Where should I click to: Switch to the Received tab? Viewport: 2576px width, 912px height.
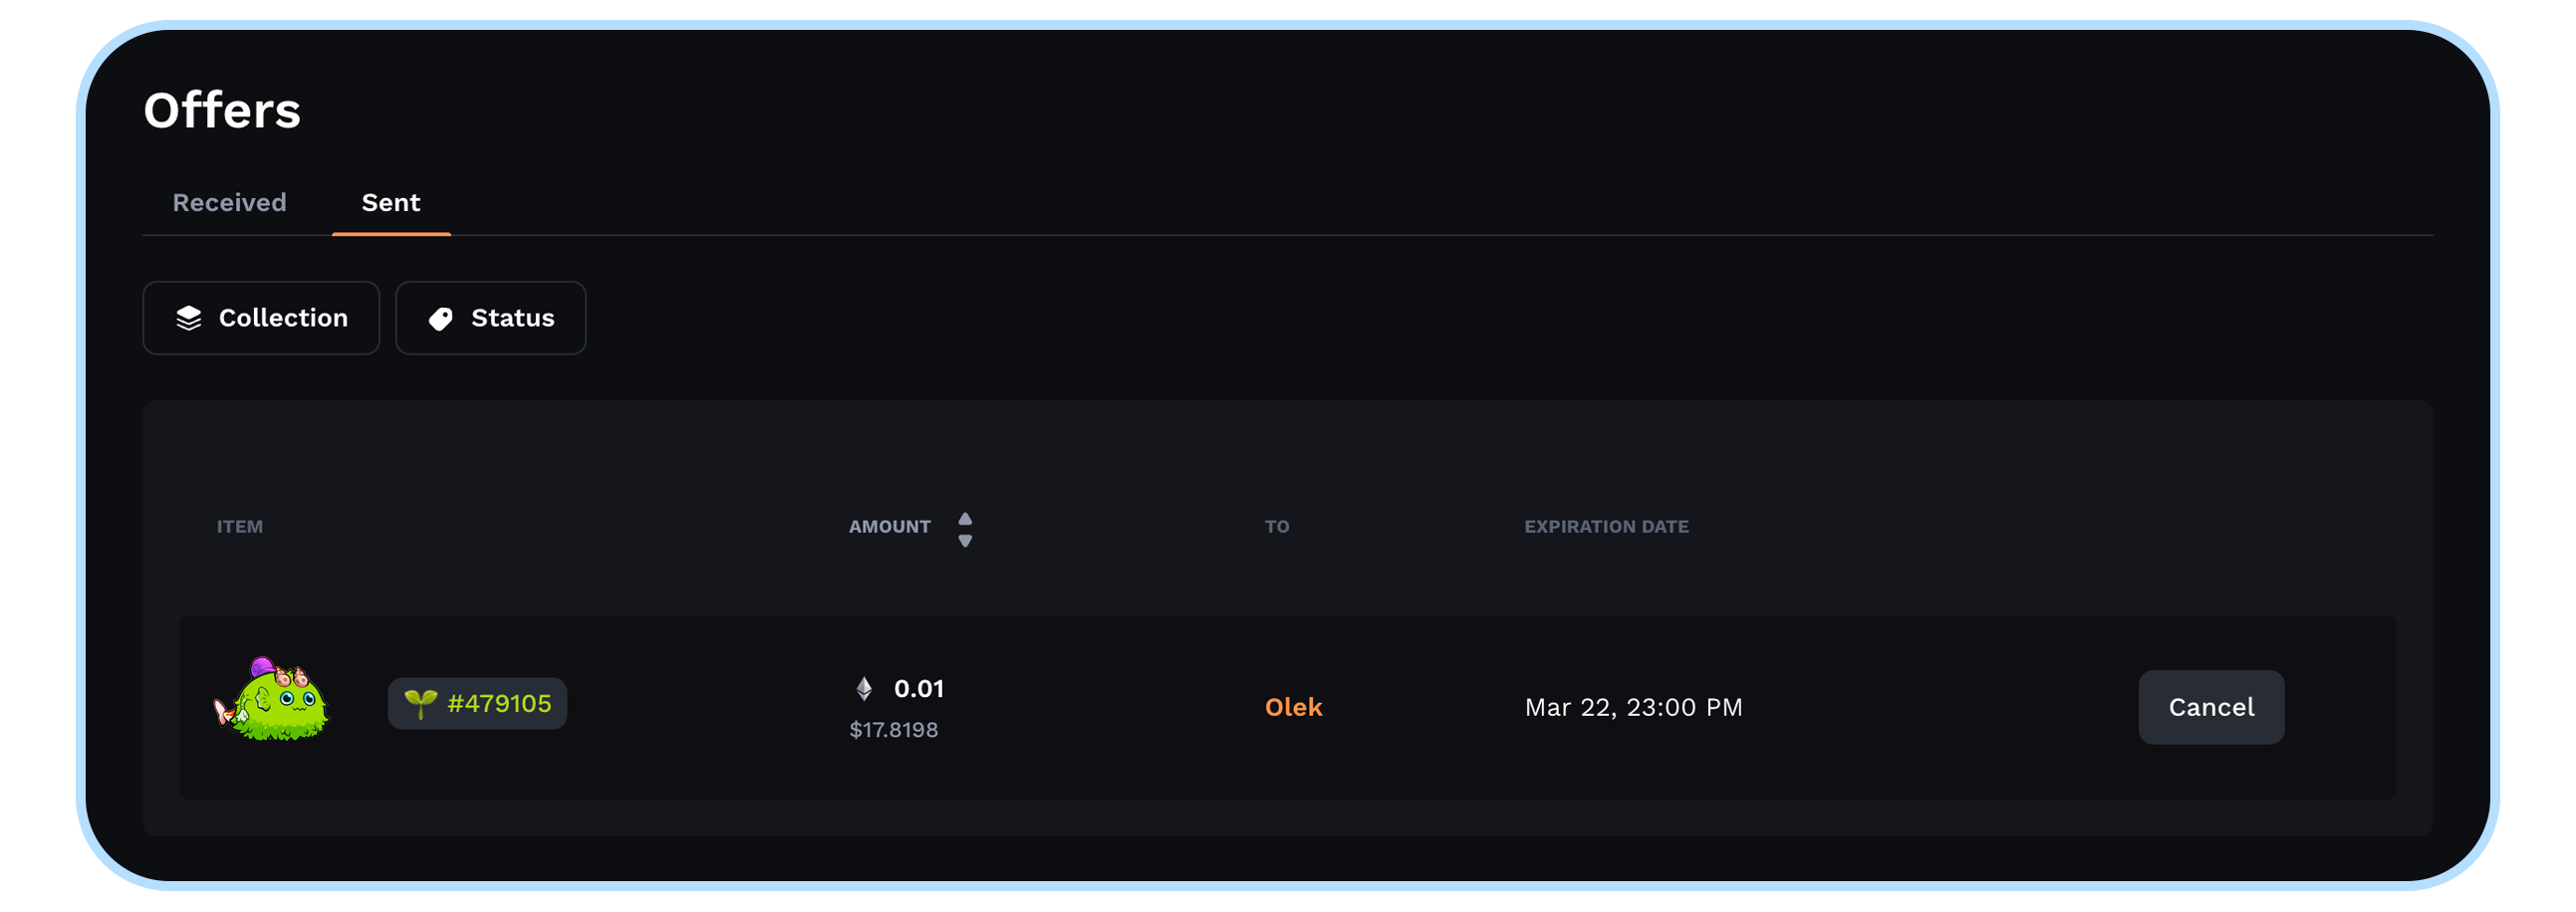coord(229,203)
